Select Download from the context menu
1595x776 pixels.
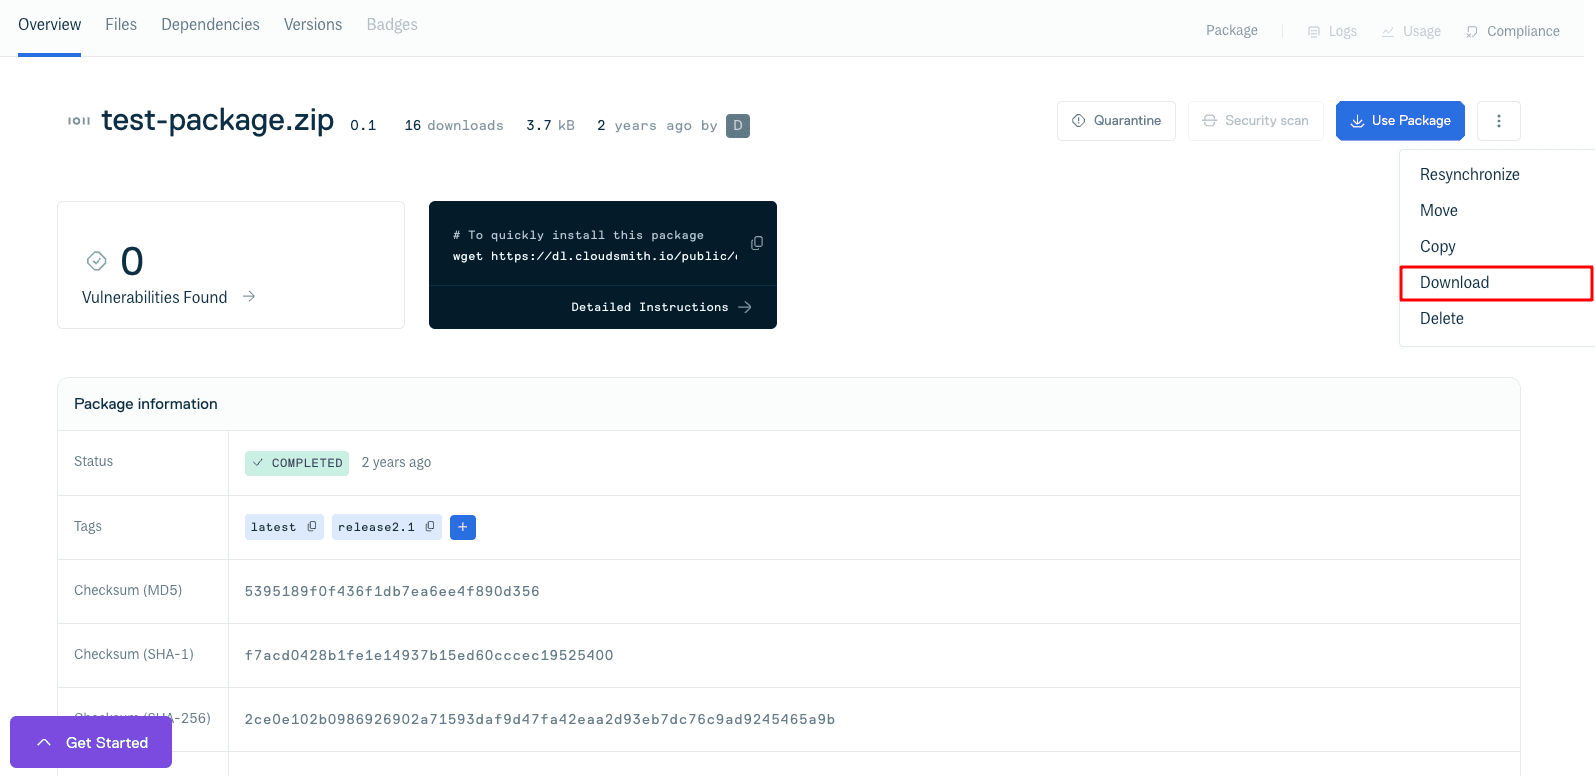click(1454, 283)
